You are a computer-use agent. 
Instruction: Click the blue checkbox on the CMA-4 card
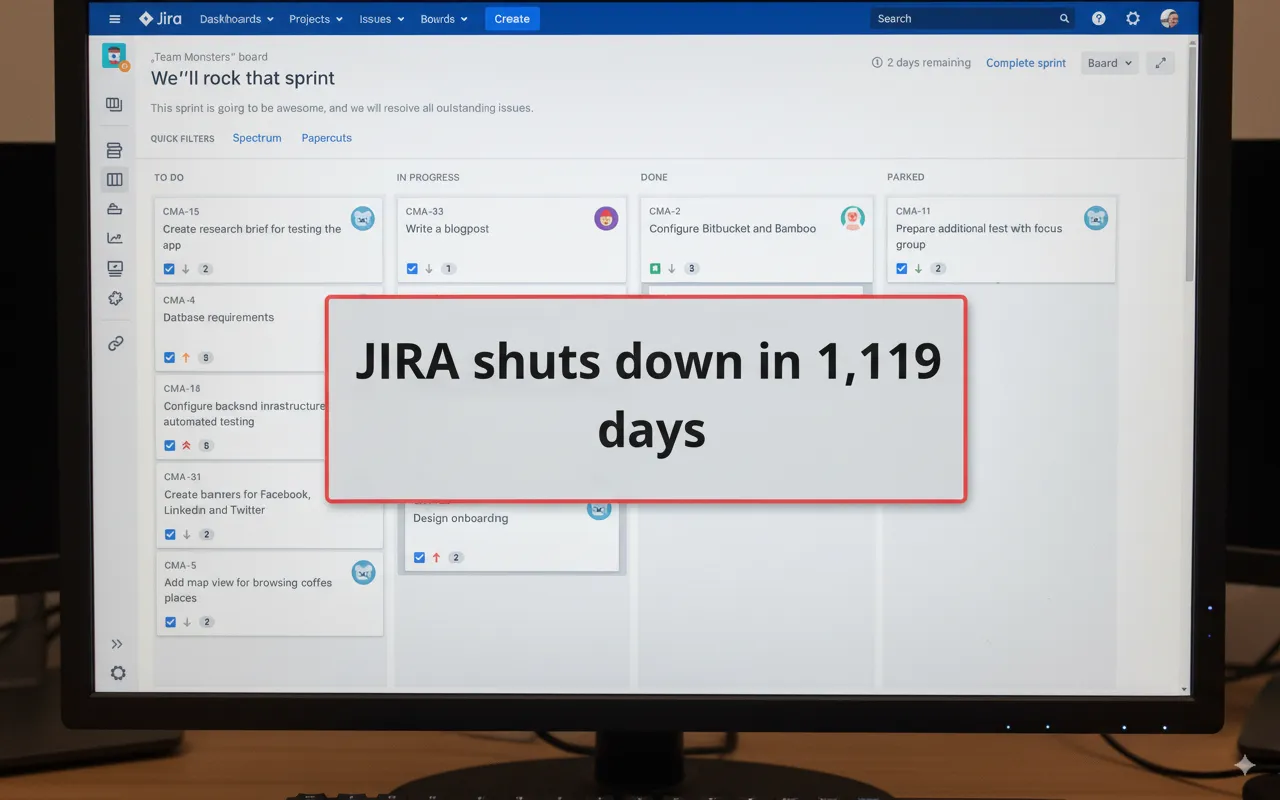point(169,357)
